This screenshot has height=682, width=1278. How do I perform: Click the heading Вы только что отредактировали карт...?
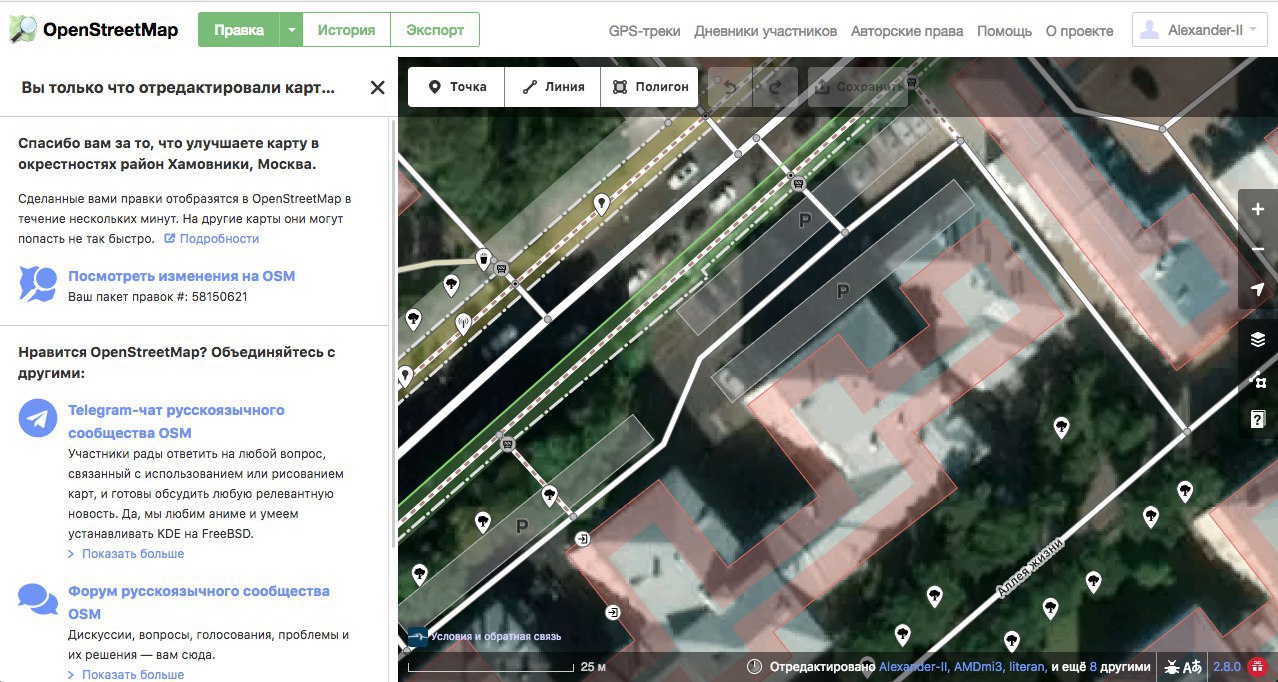(178, 88)
